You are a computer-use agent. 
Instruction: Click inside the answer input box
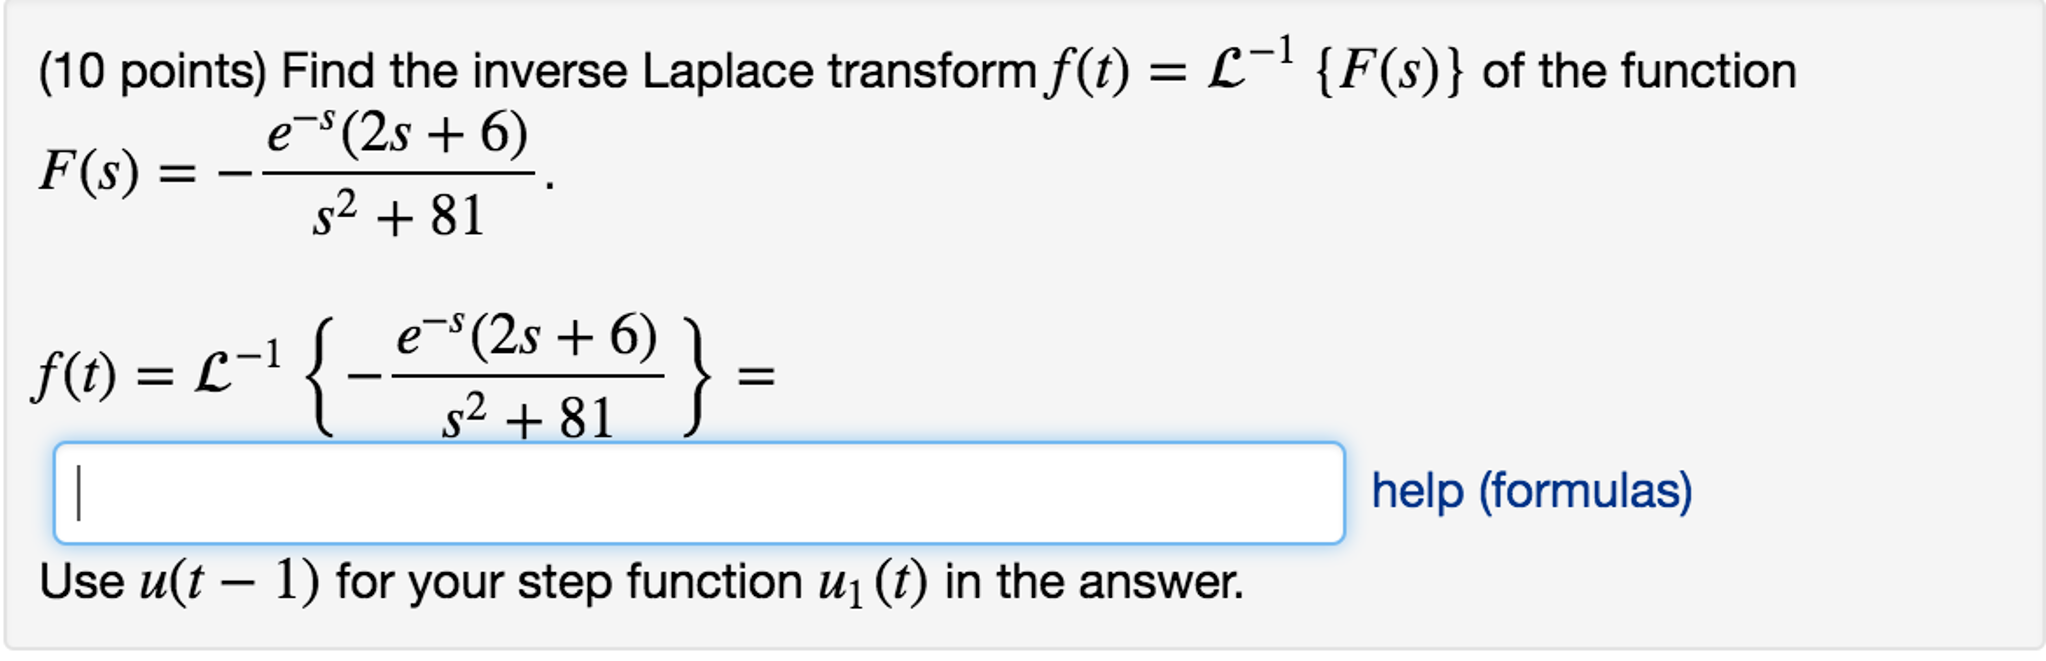(x=700, y=490)
